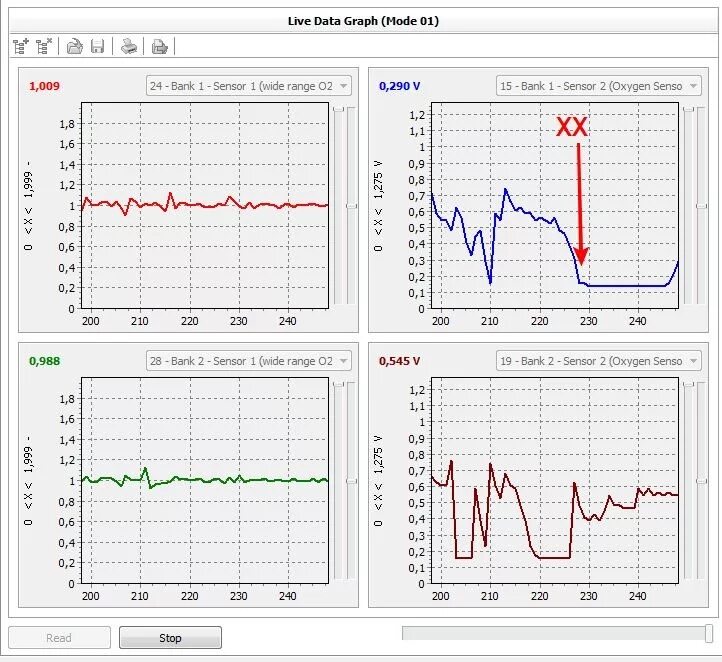Click the add graph icon with plus sign
722x662 pixels.
coord(21,46)
